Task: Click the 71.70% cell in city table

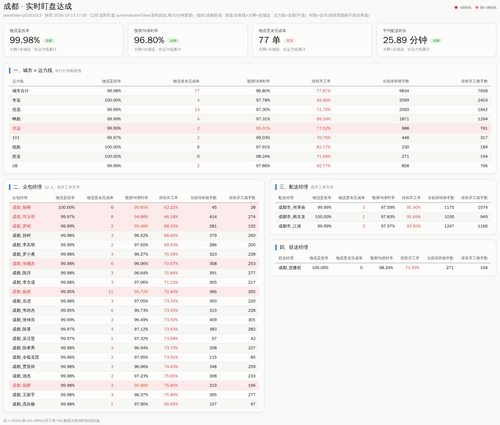Action: pos(323,109)
